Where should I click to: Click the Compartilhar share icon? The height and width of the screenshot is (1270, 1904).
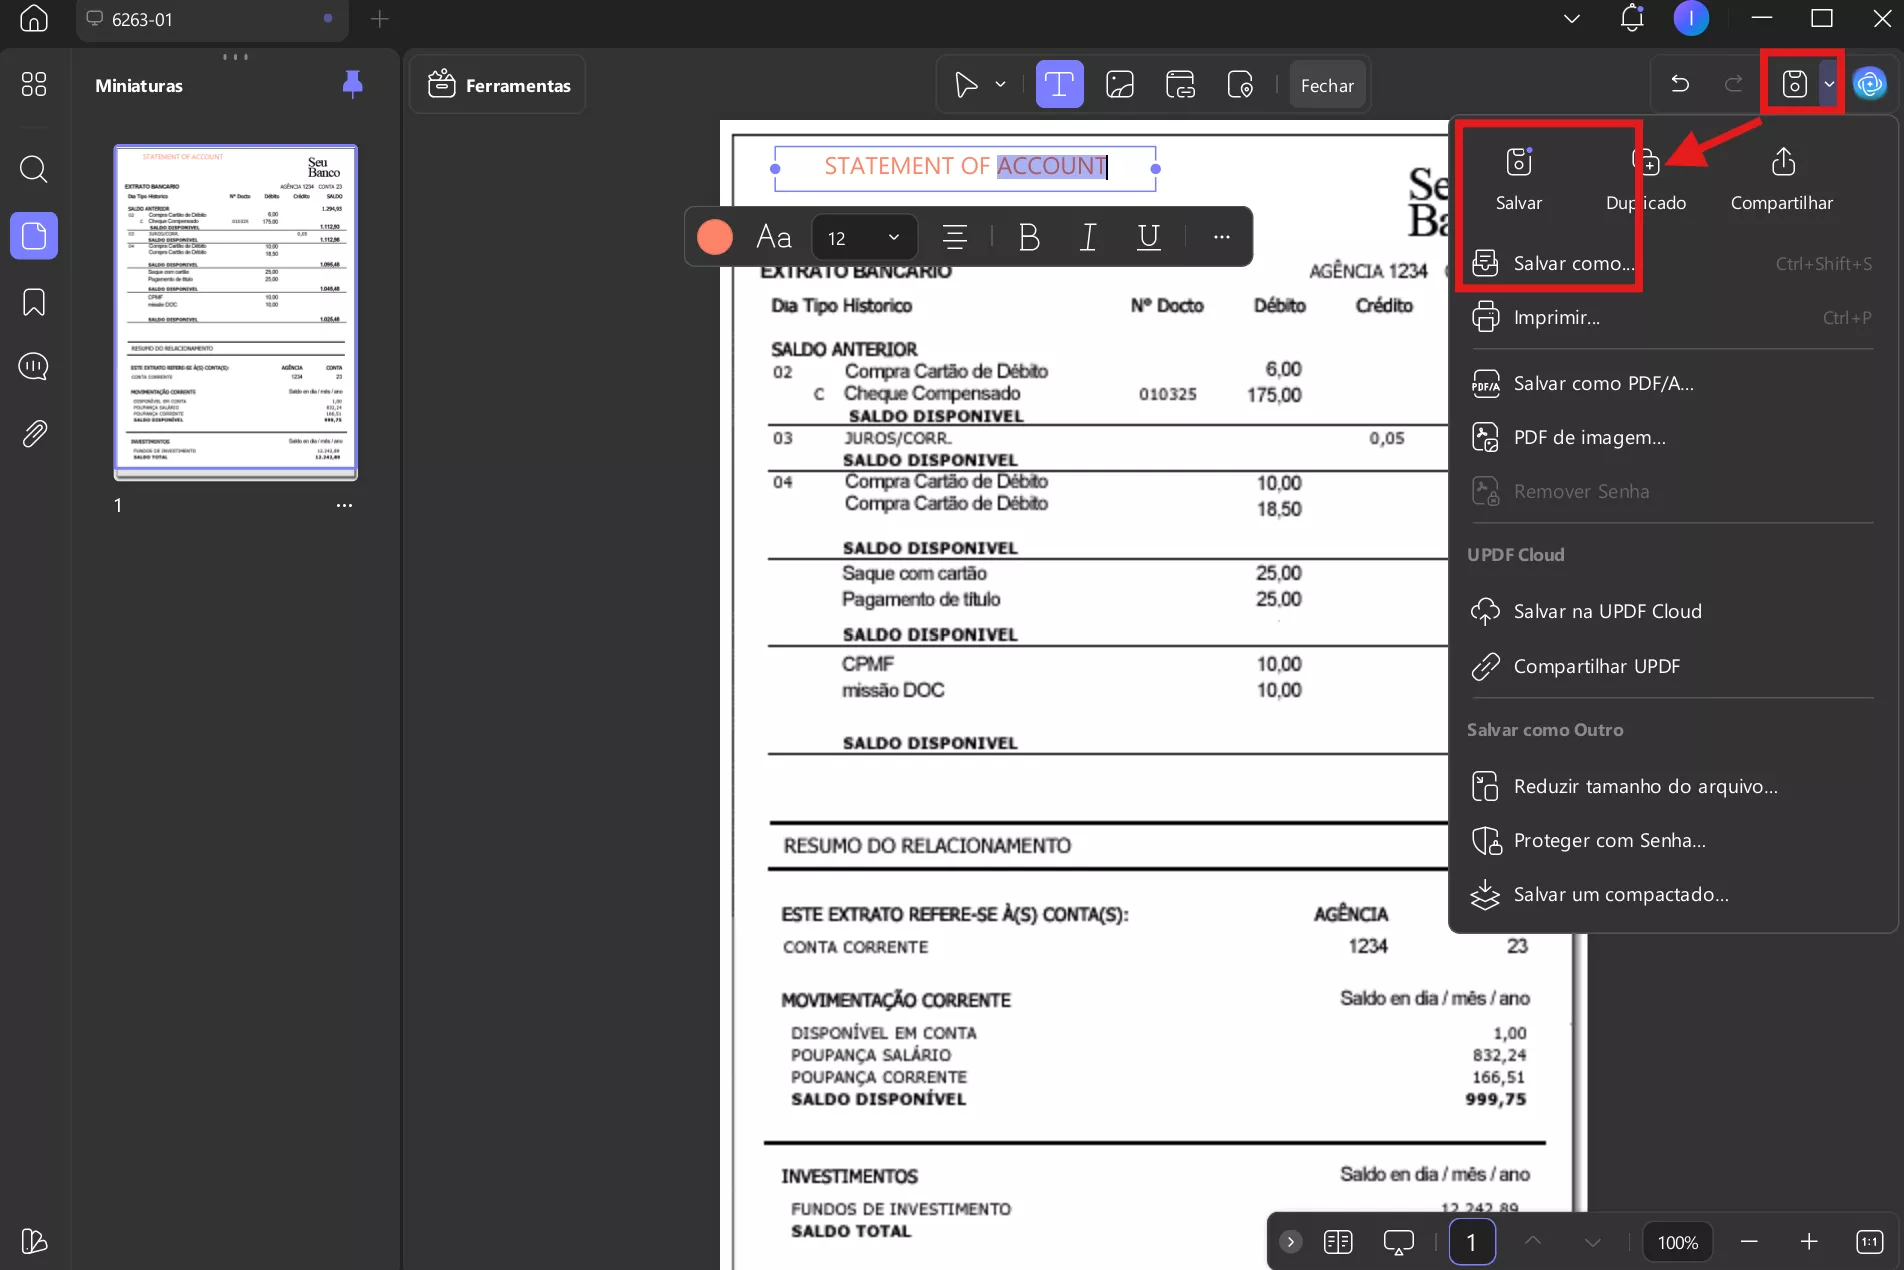coord(1782,163)
